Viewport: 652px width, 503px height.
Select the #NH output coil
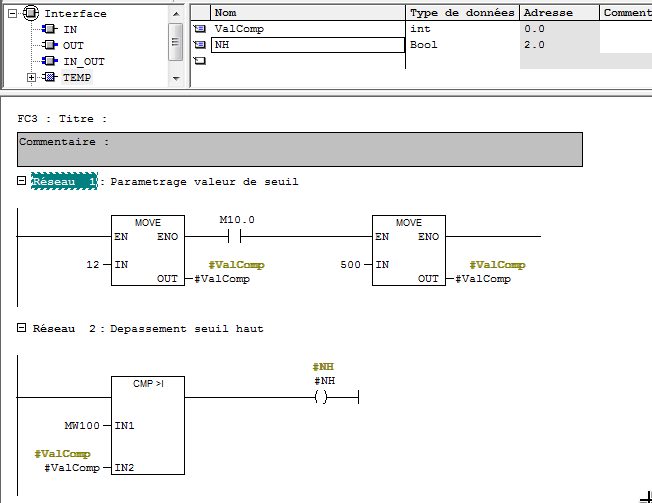click(320, 397)
